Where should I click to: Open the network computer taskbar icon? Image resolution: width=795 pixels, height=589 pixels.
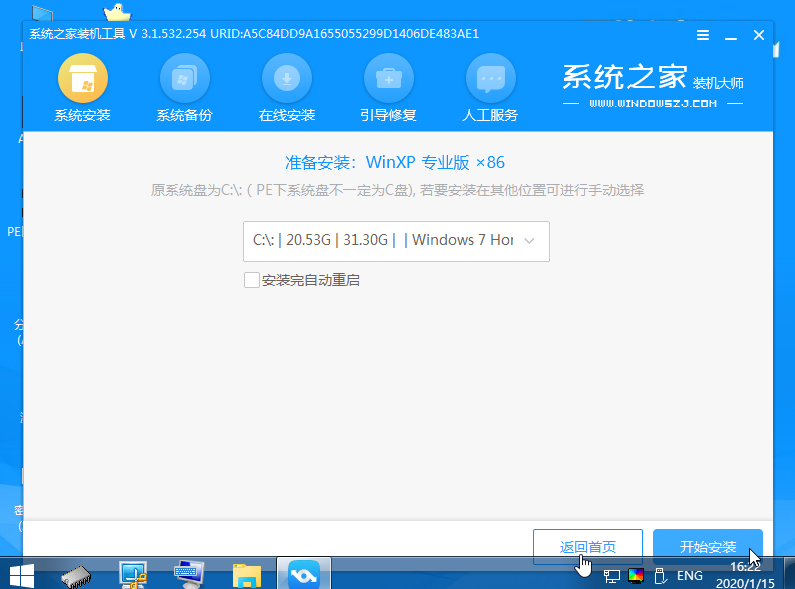click(x=133, y=574)
